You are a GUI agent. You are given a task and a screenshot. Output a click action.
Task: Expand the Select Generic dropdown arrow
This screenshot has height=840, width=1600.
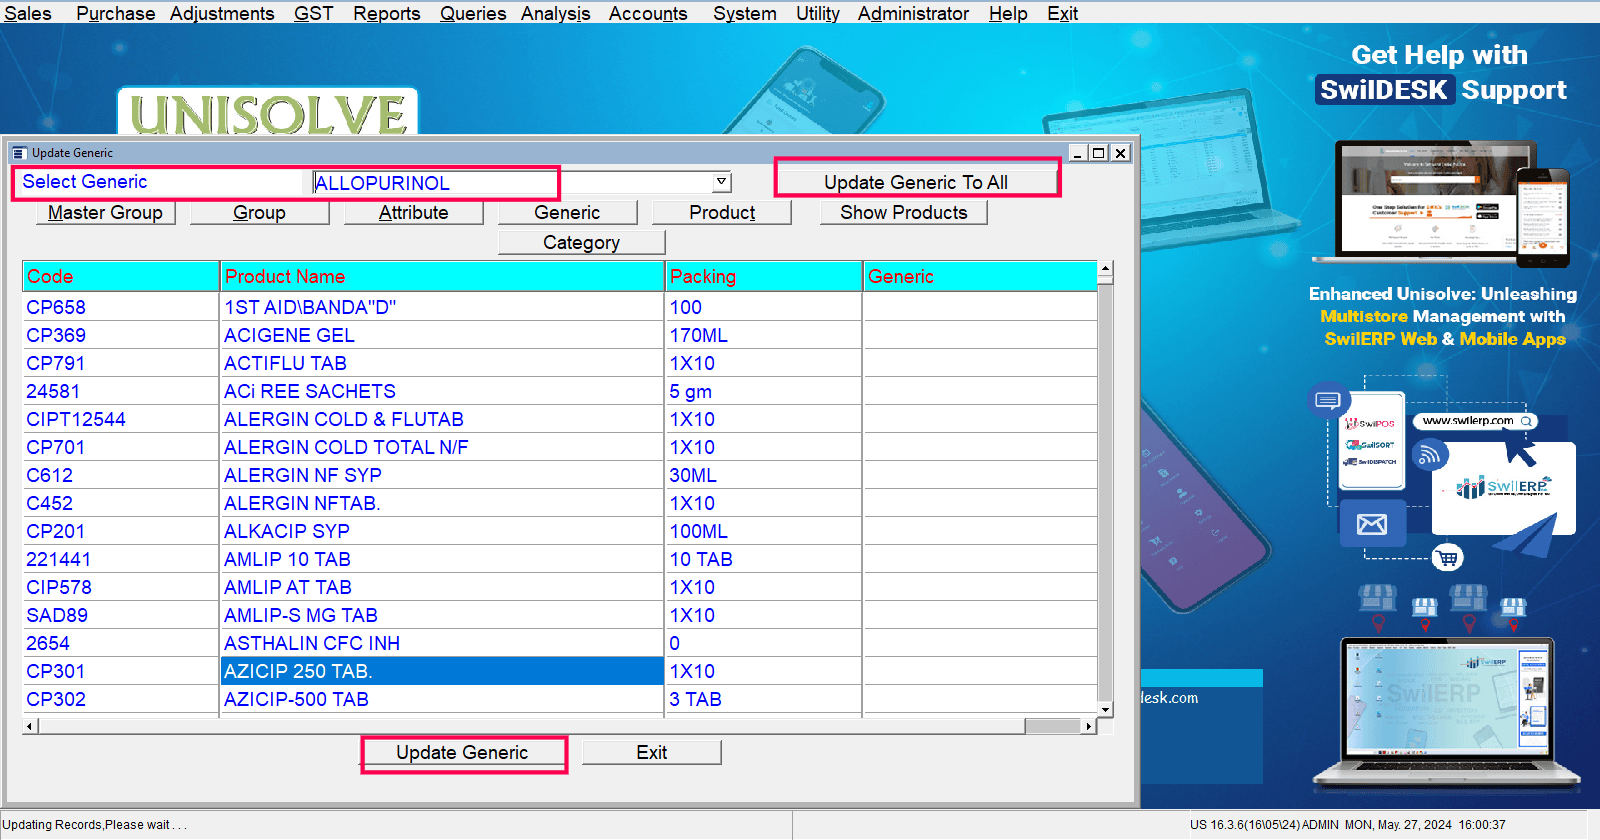pyautogui.click(x=722, y=182)
